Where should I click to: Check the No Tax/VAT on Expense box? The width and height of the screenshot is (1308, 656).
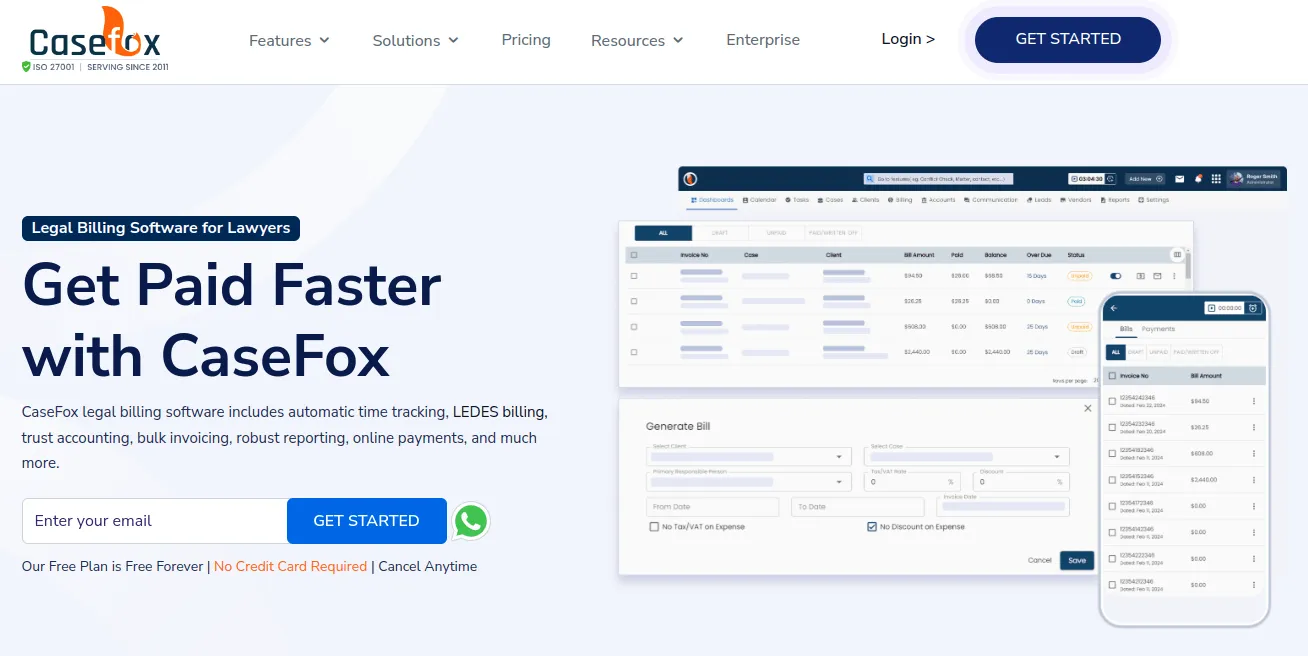click(x=654, y=527)
